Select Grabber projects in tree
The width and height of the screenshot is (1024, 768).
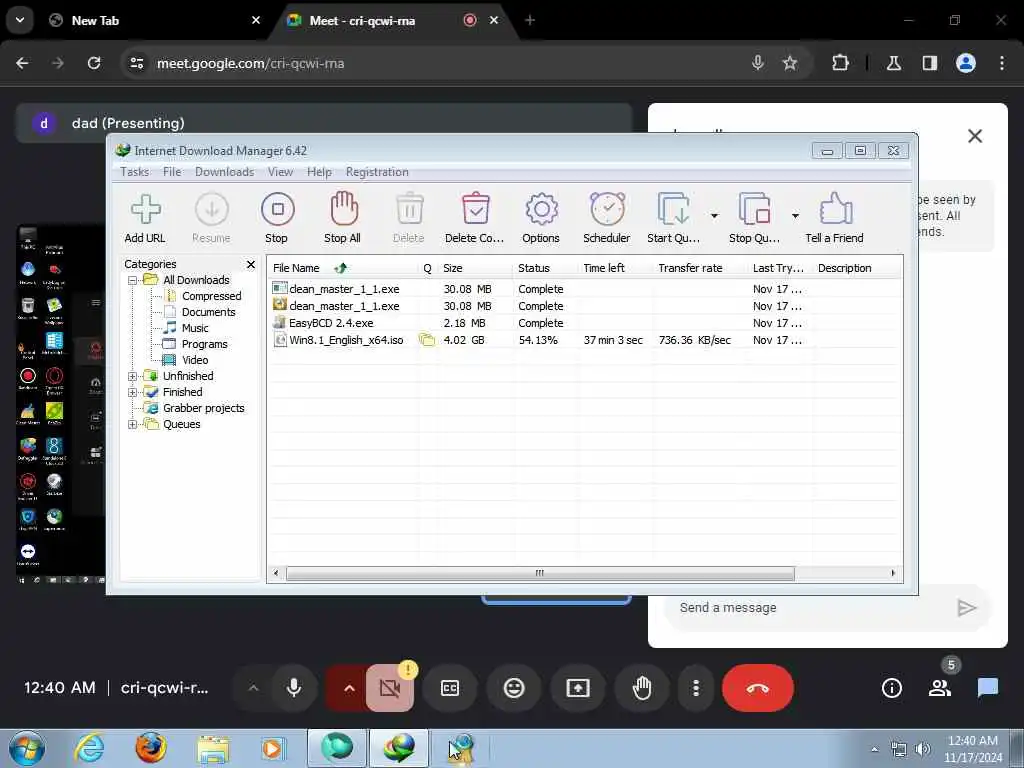[203, 408]
